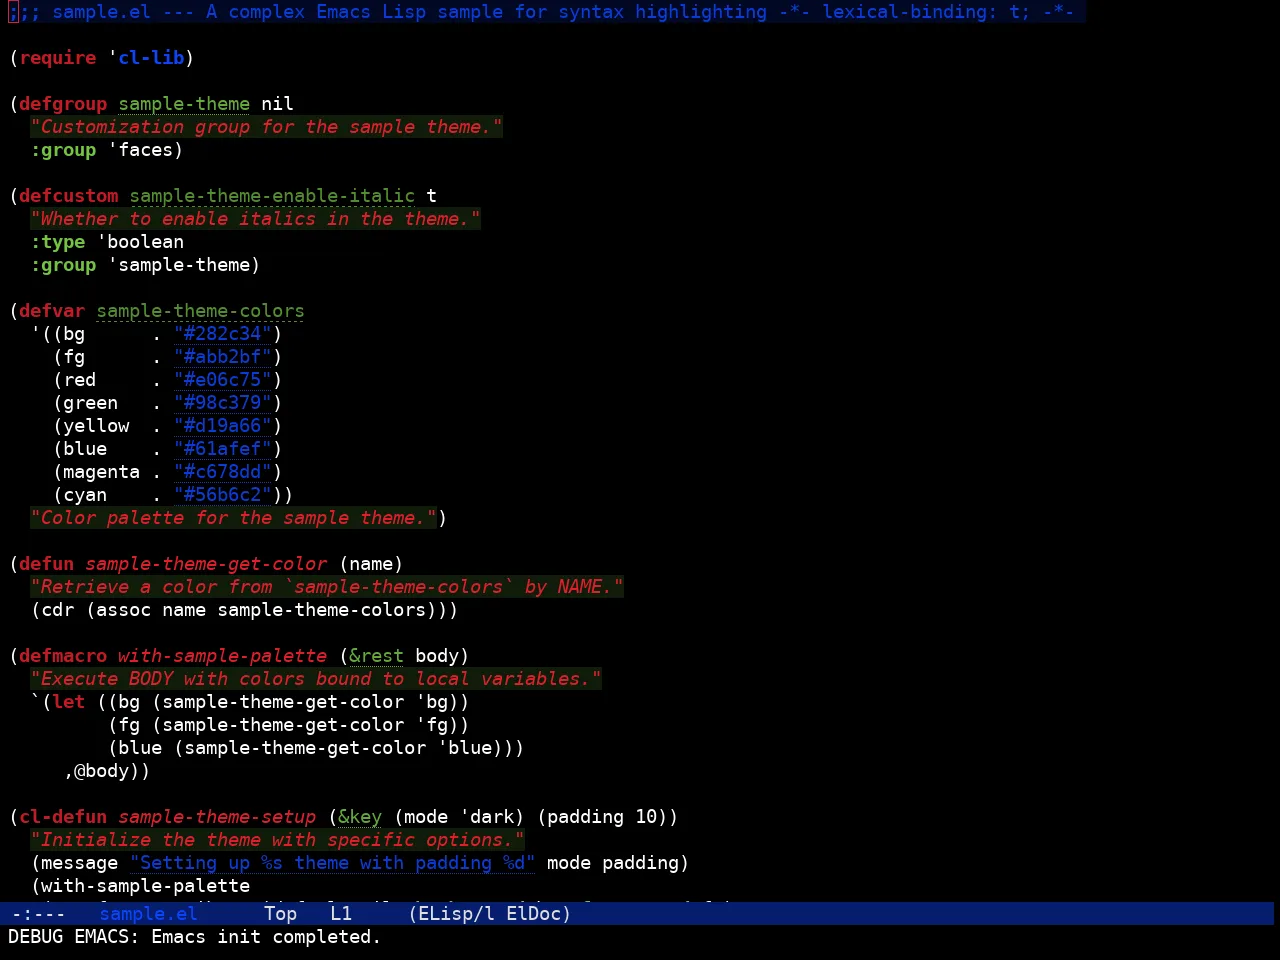Click the color string "#abb2bf"

click(223, 356)
